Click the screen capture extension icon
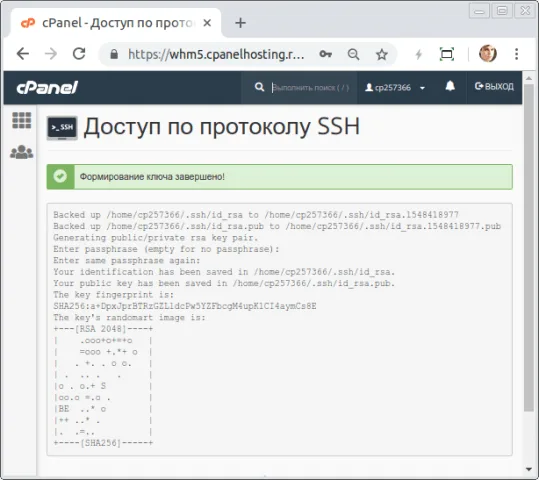Viewport: 539px width, 480px height. click(x=447, y=54)
